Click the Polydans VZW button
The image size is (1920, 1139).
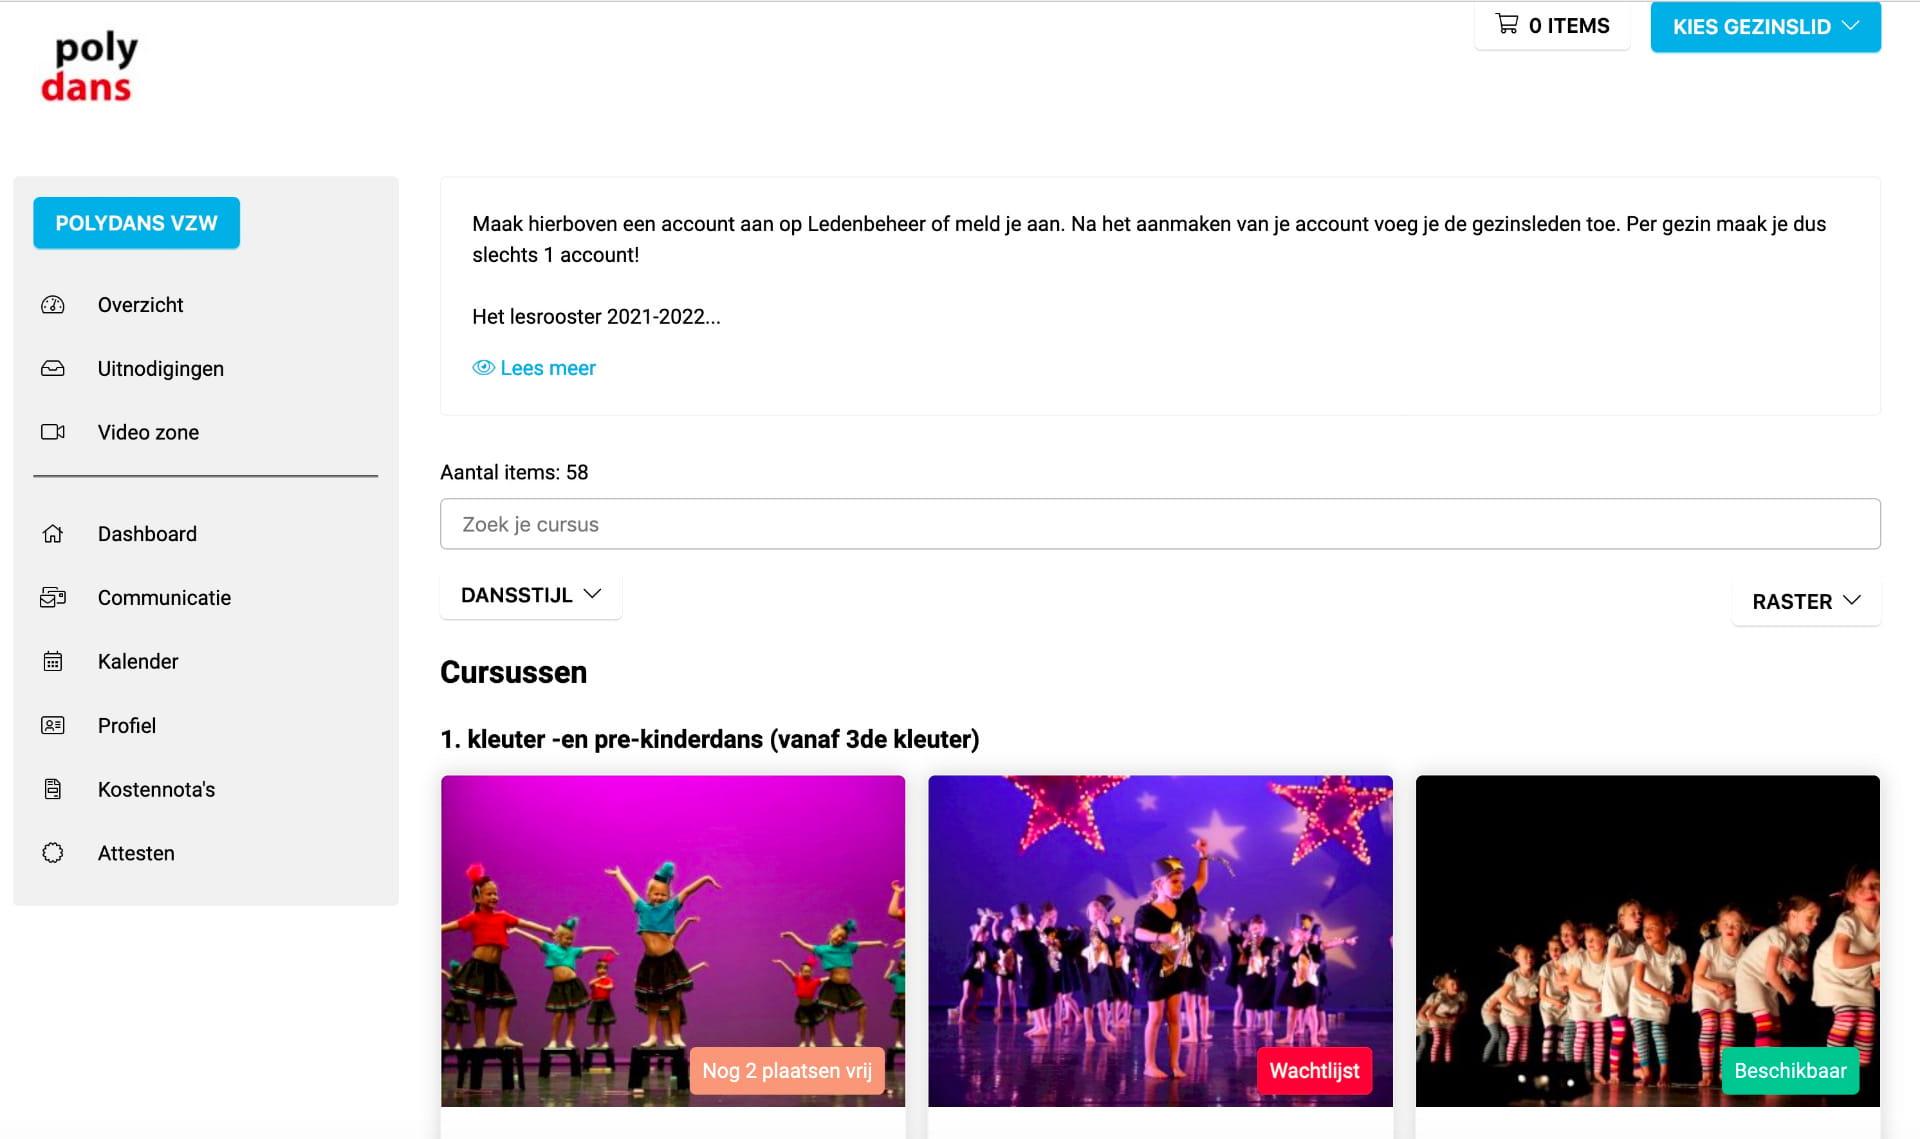[x=137, y=223]
